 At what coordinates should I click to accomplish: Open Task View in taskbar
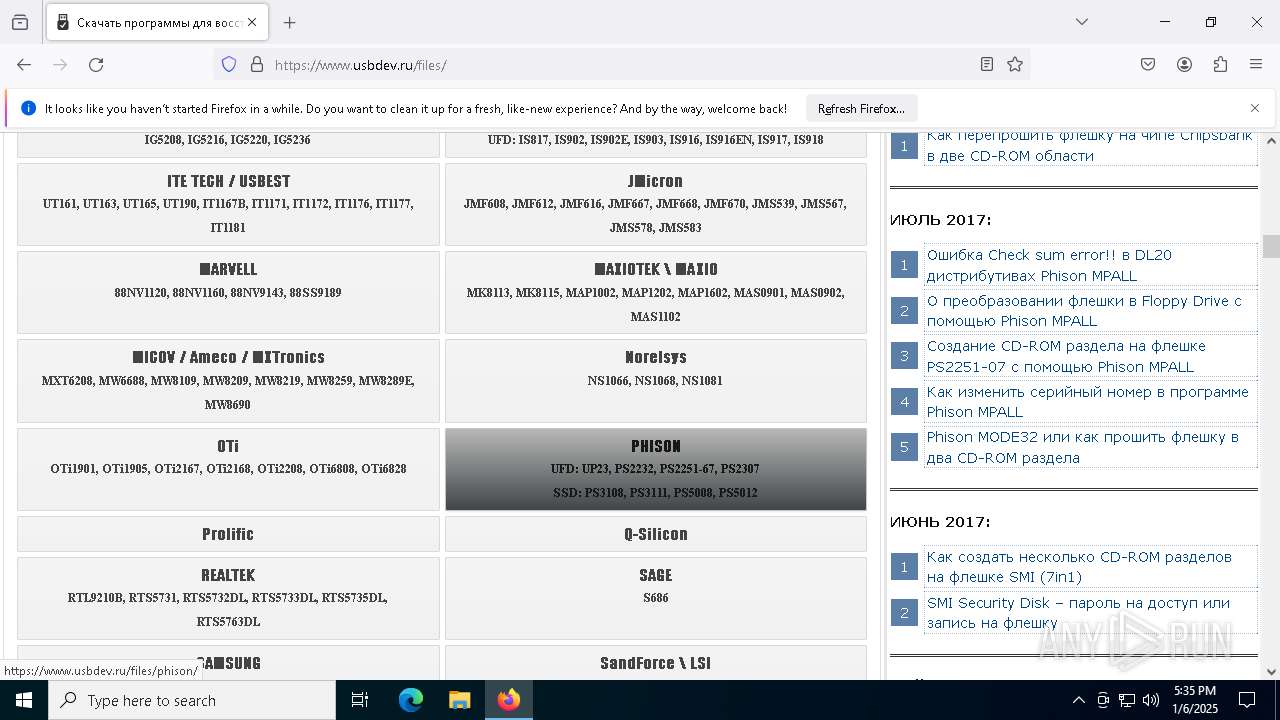[x=360, y=700]
